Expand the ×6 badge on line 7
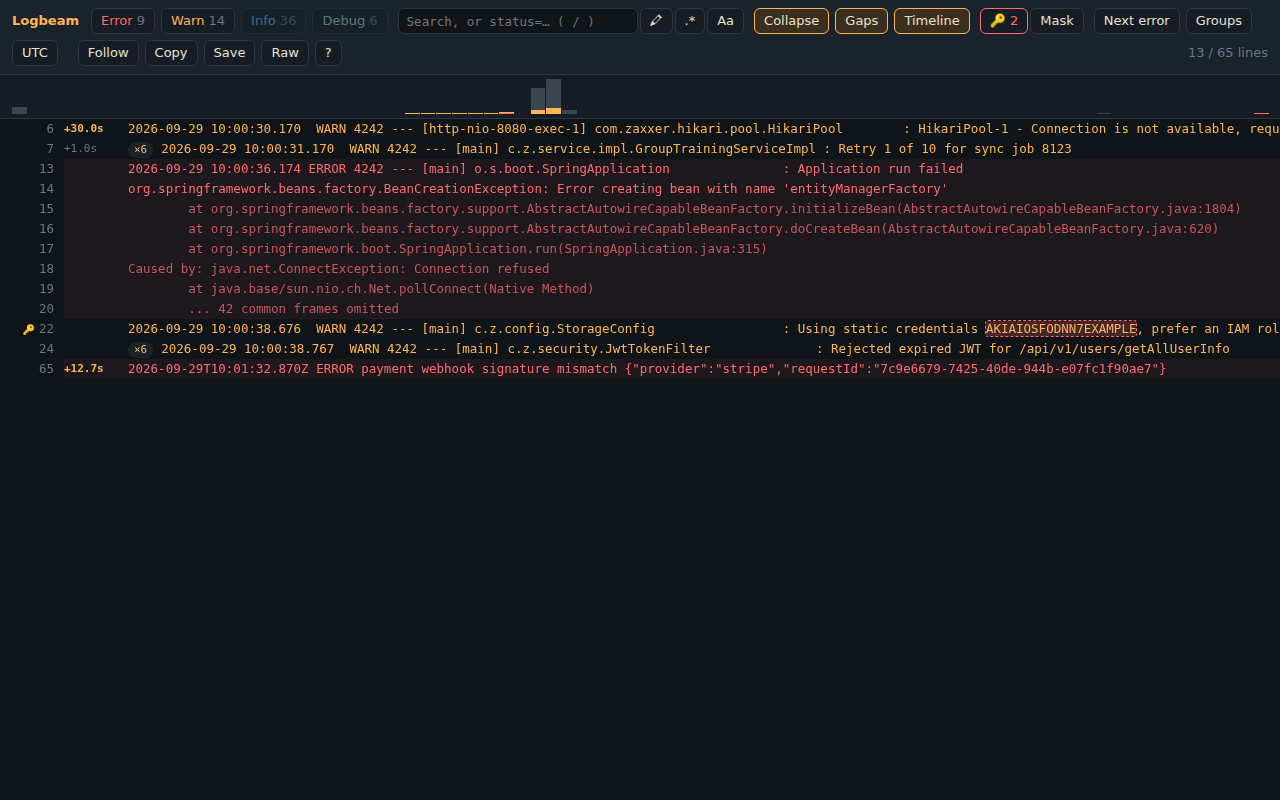 (141, 149)
